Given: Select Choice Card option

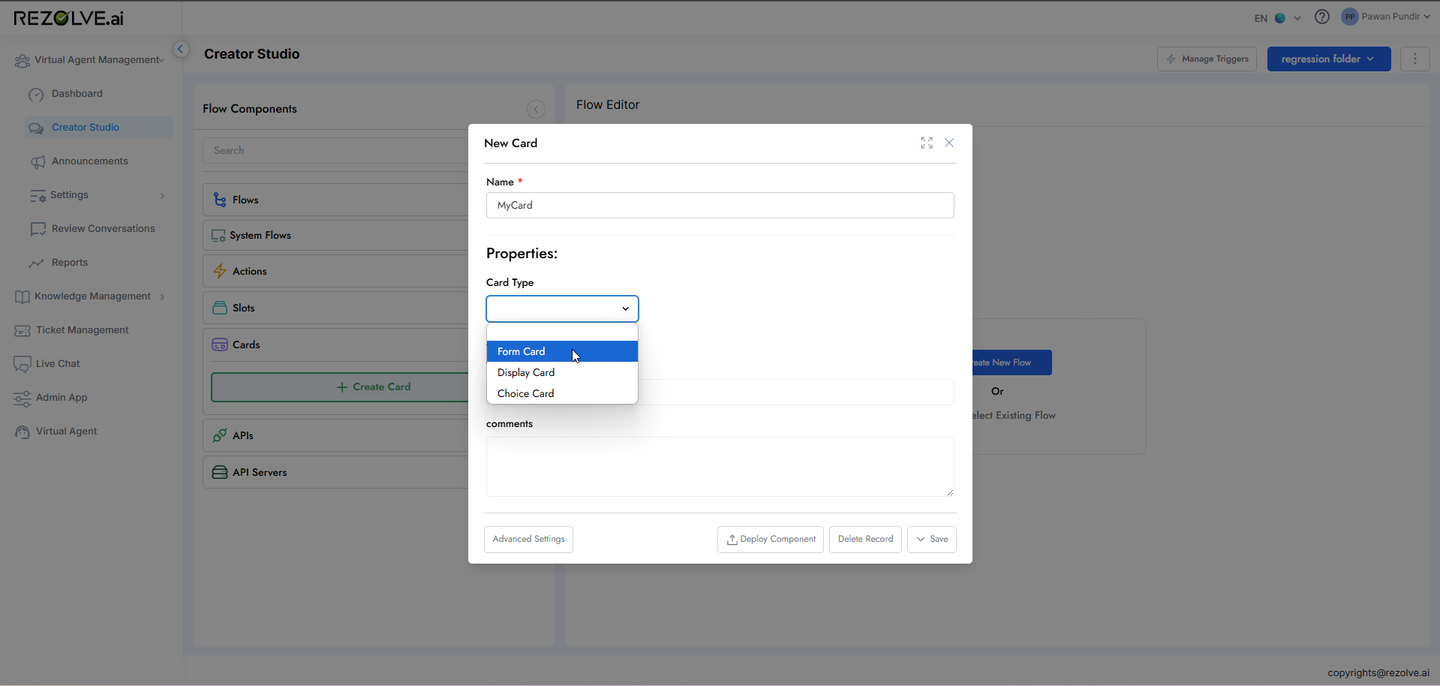Looking at the screenshot, I should (x=562, y=394).
